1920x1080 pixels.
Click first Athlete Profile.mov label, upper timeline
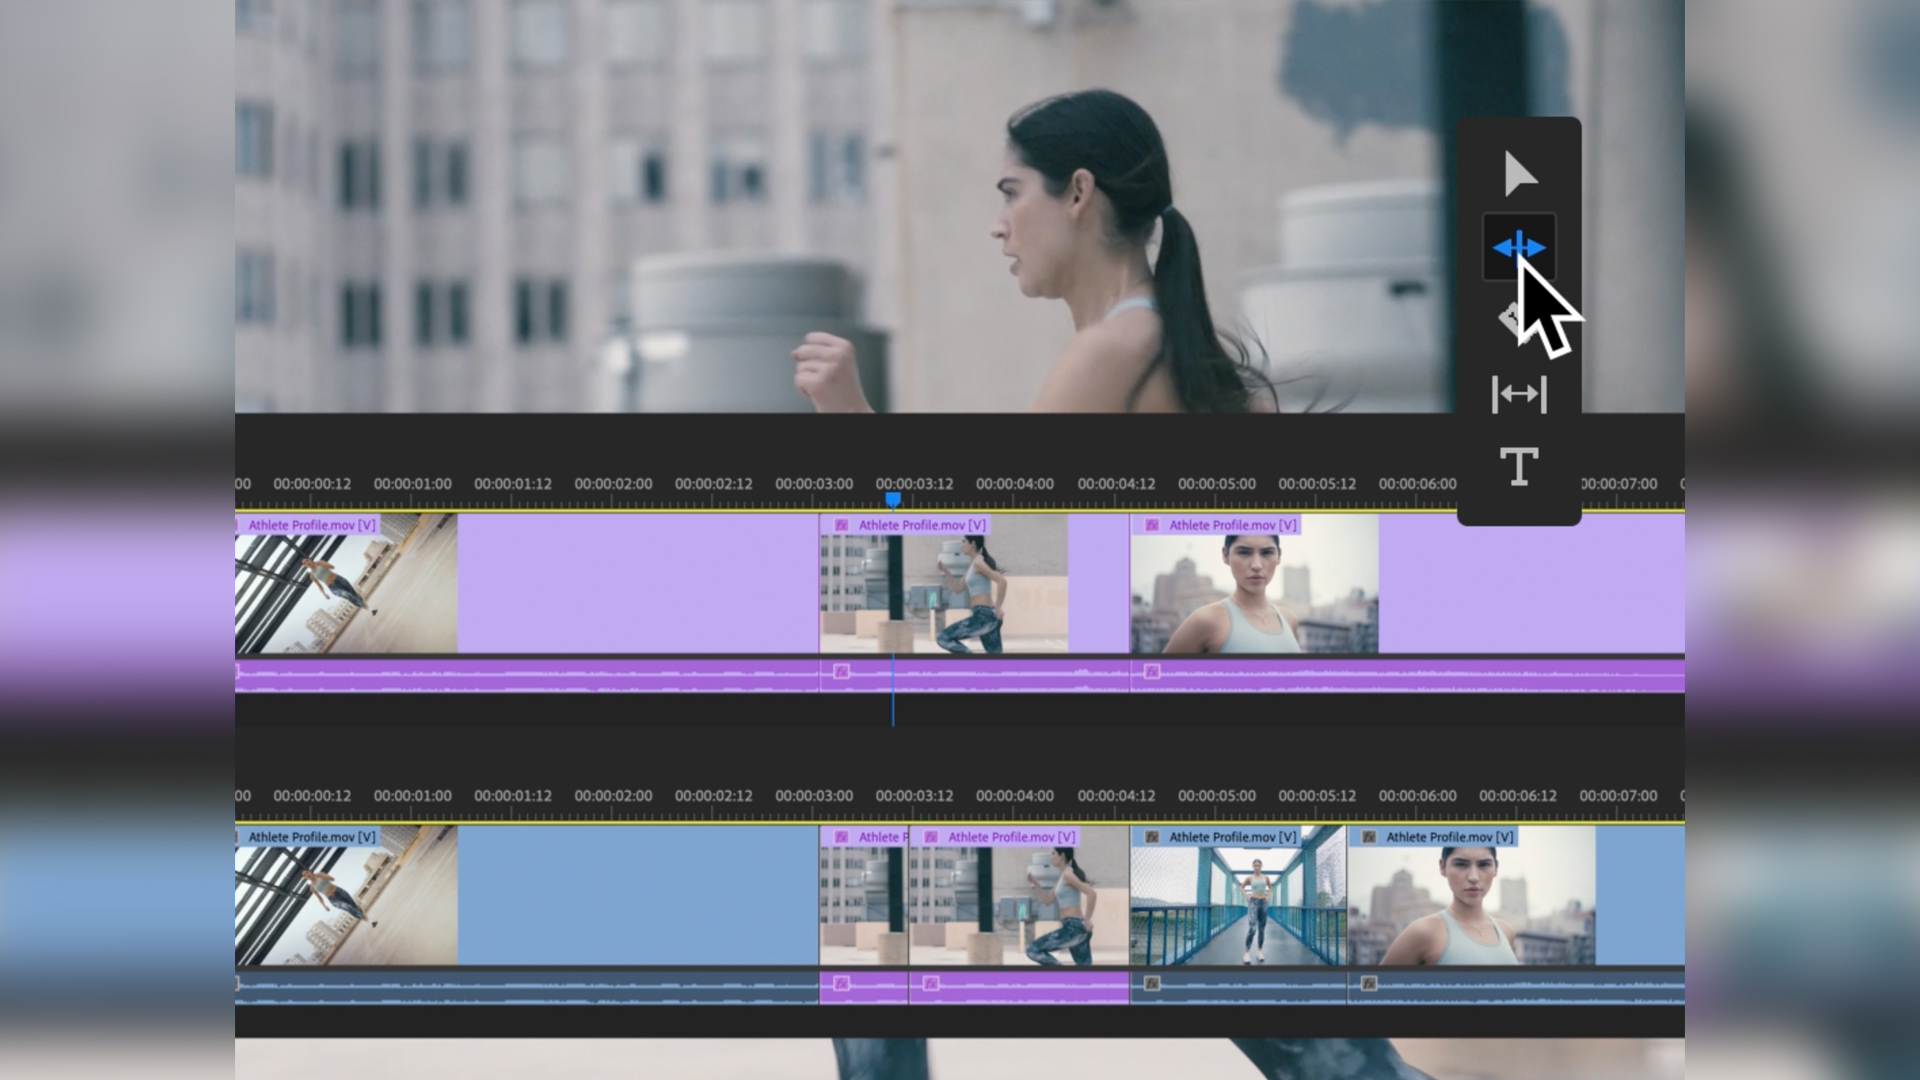coord(311,525)
